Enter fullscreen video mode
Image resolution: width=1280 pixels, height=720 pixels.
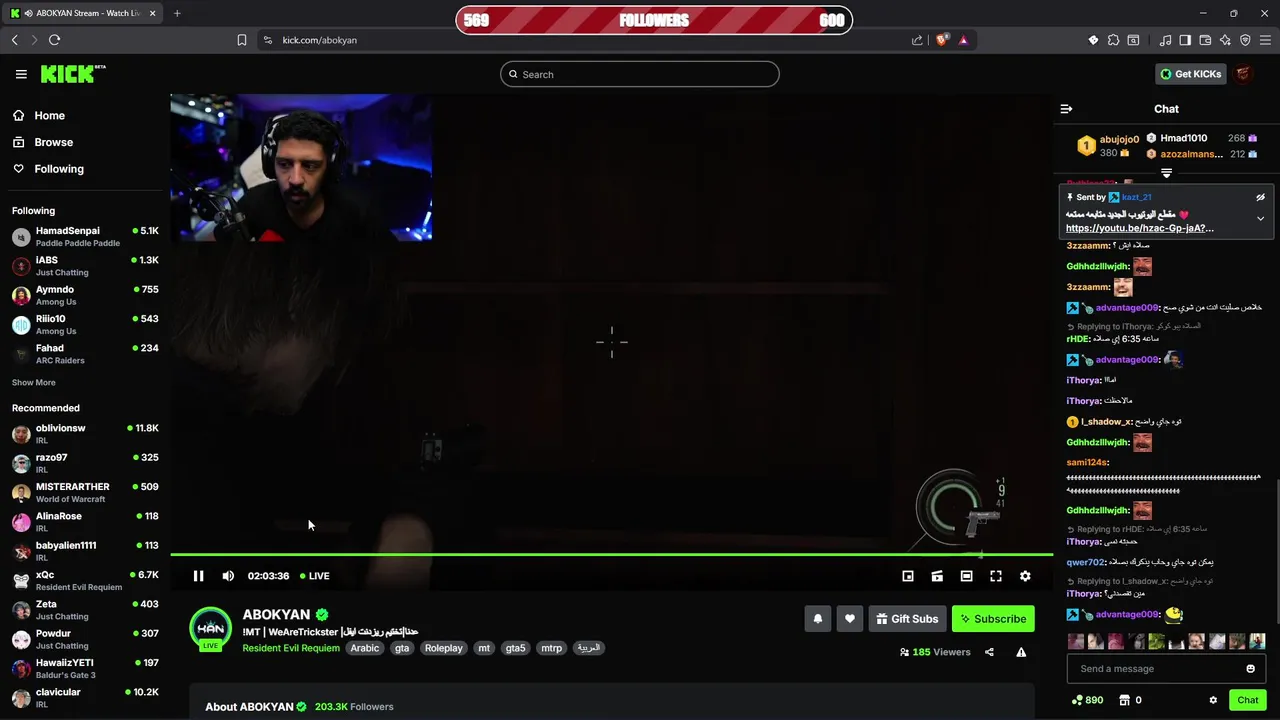pos(996,576)
